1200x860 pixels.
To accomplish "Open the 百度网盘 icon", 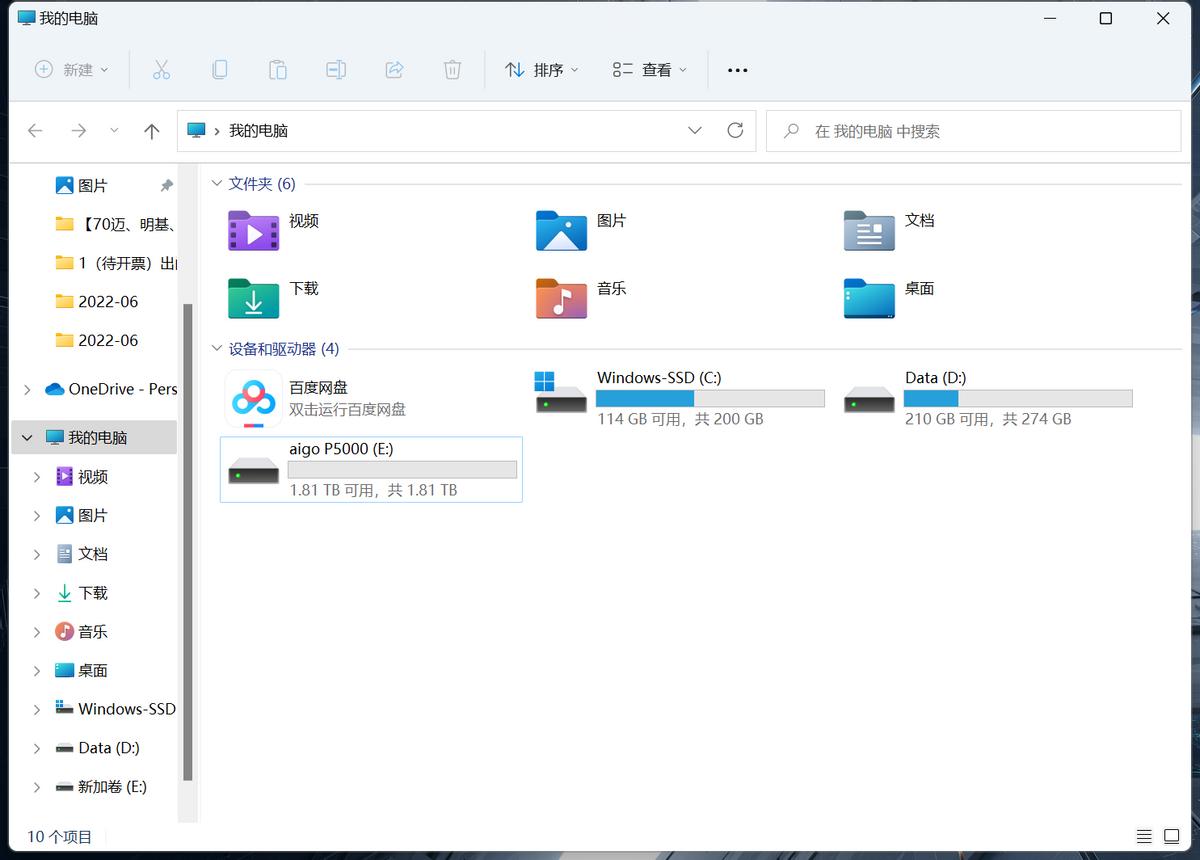I will pos(253,398).
